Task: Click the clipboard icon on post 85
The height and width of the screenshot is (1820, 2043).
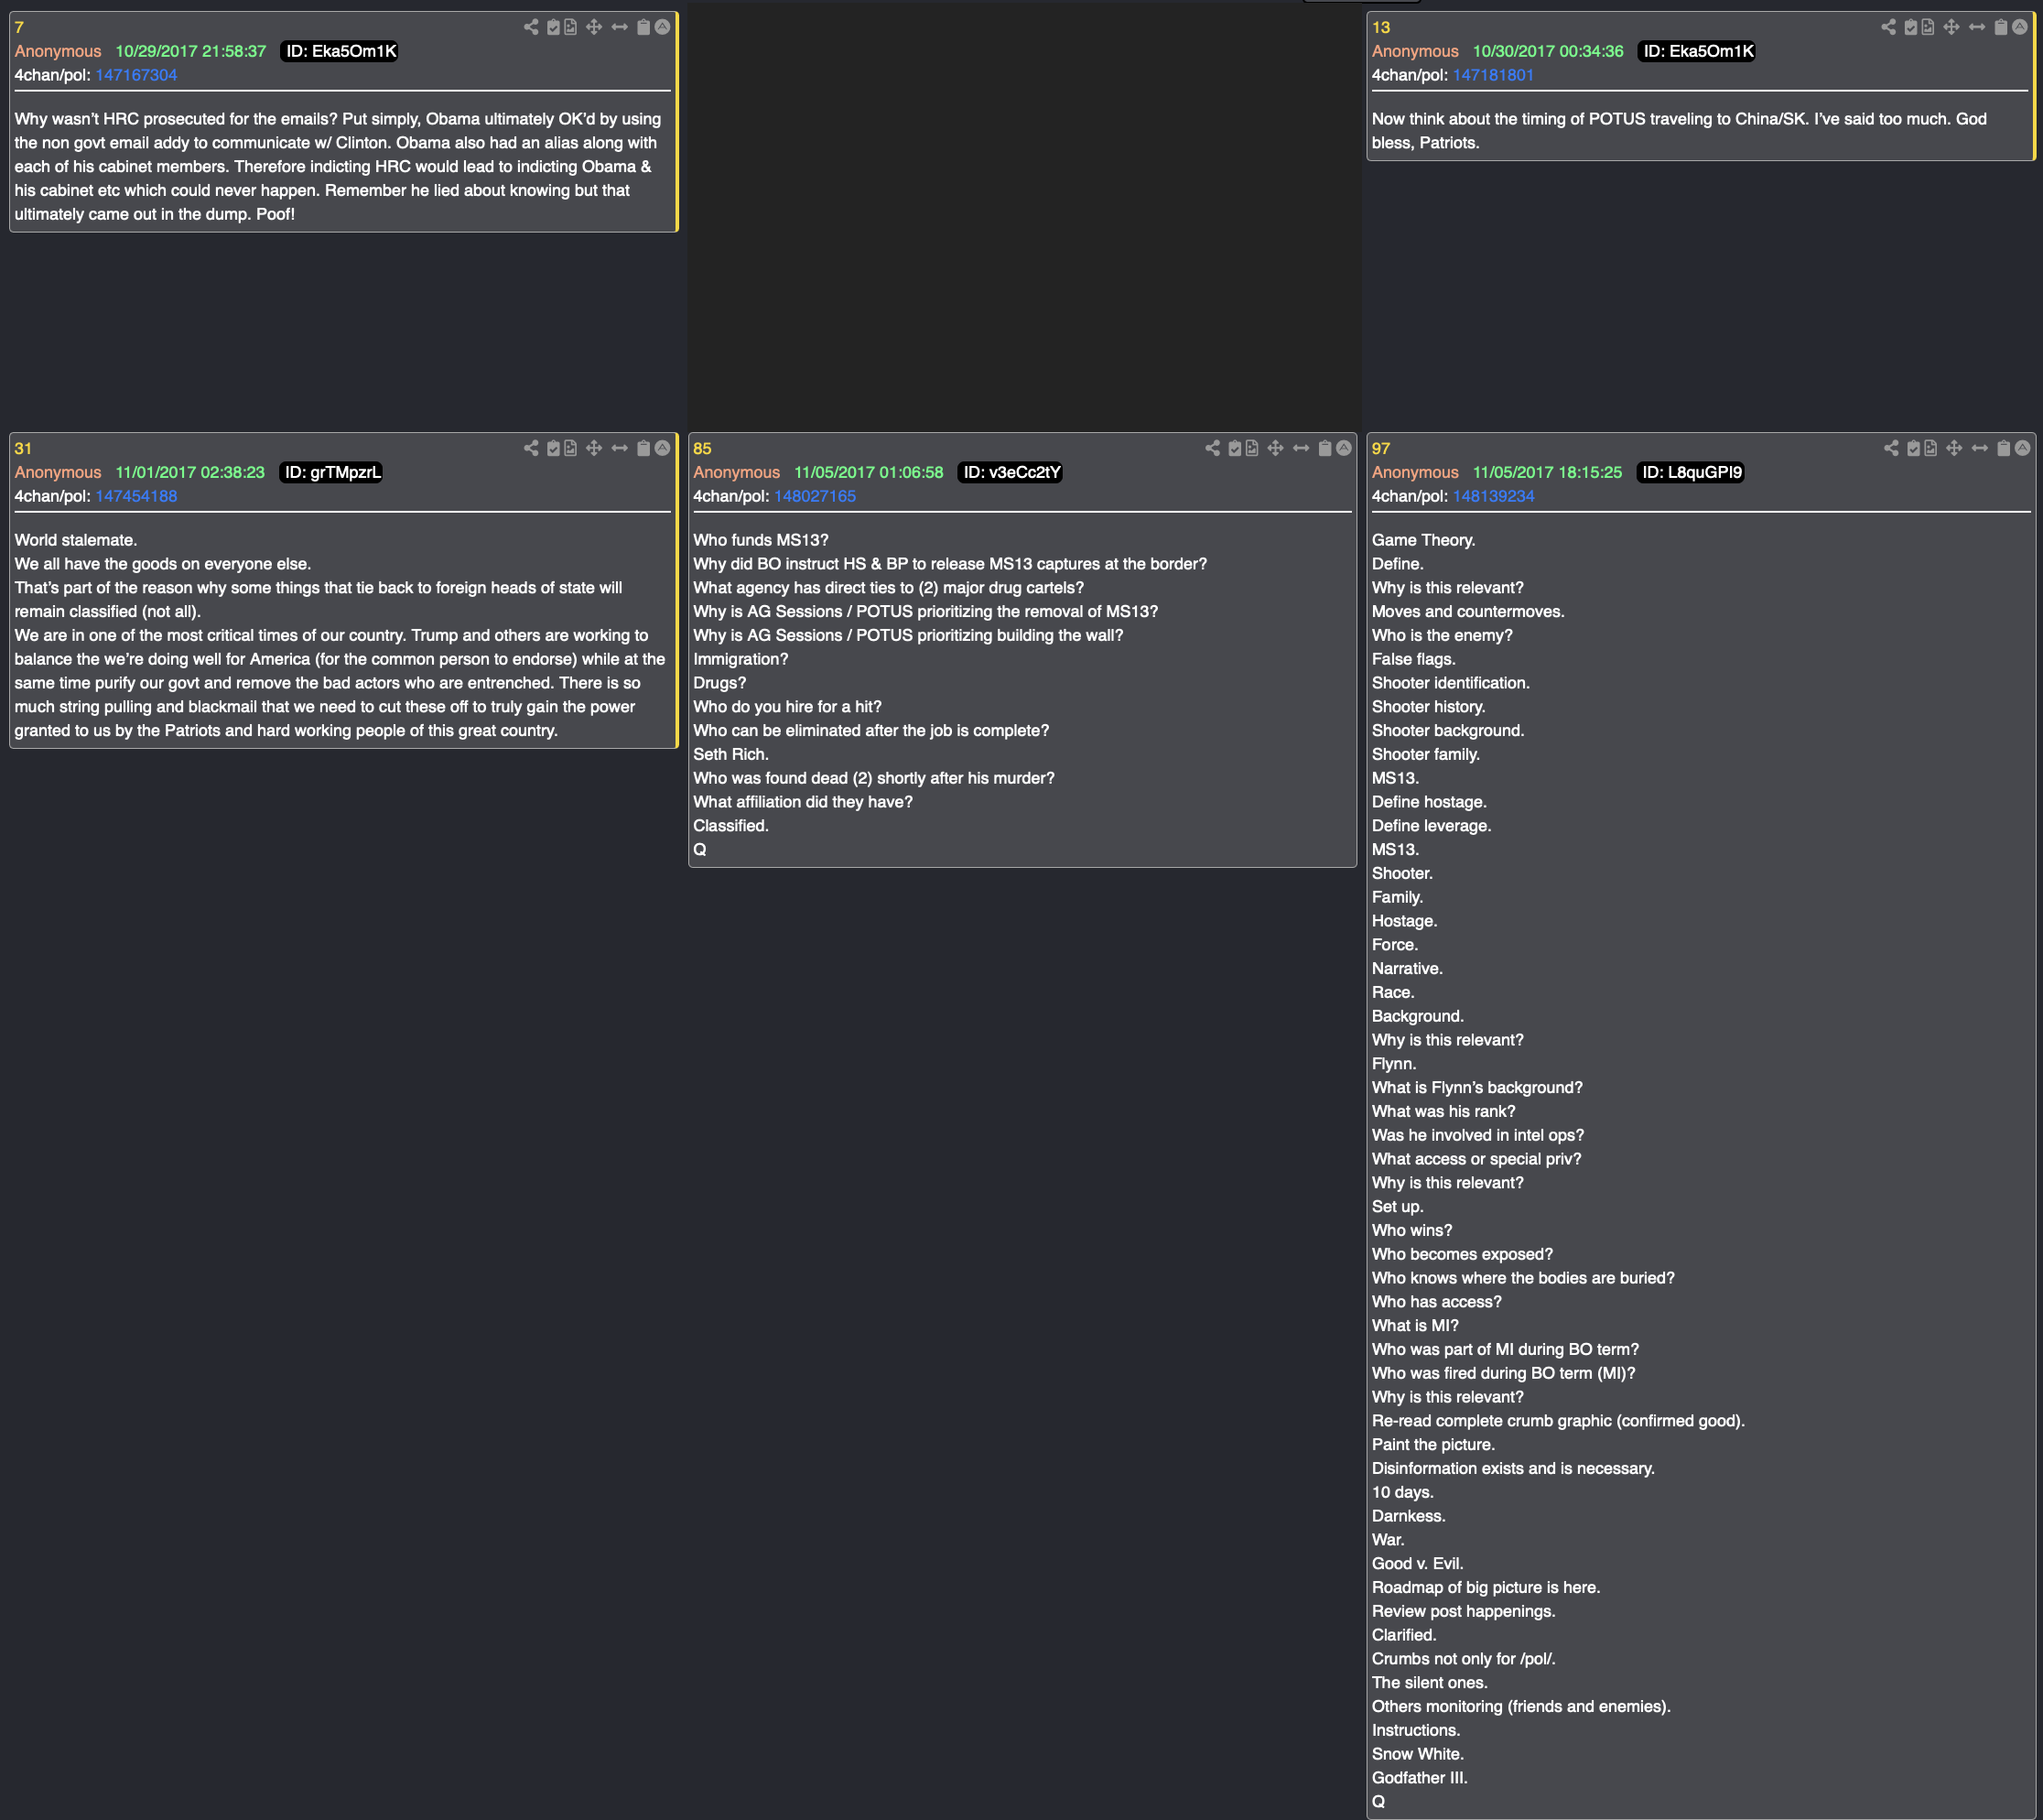Action: (1325, 448)
